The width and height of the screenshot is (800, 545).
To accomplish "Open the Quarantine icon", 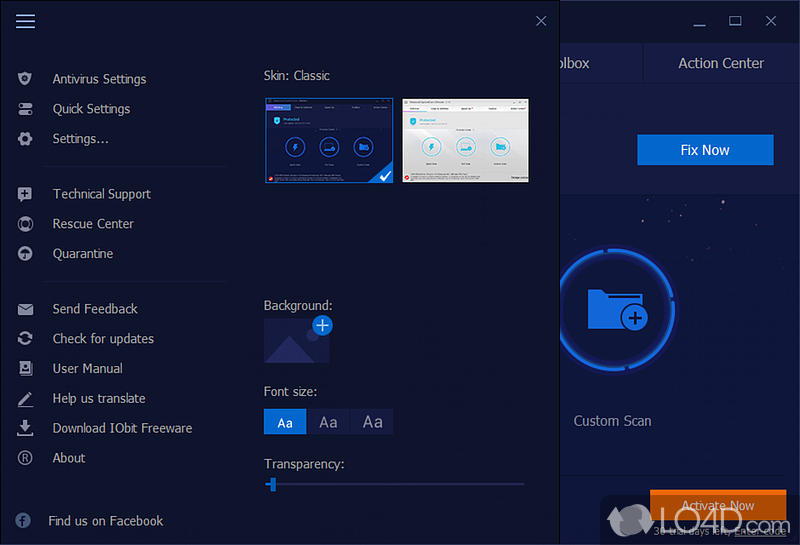I will point(26,254).
